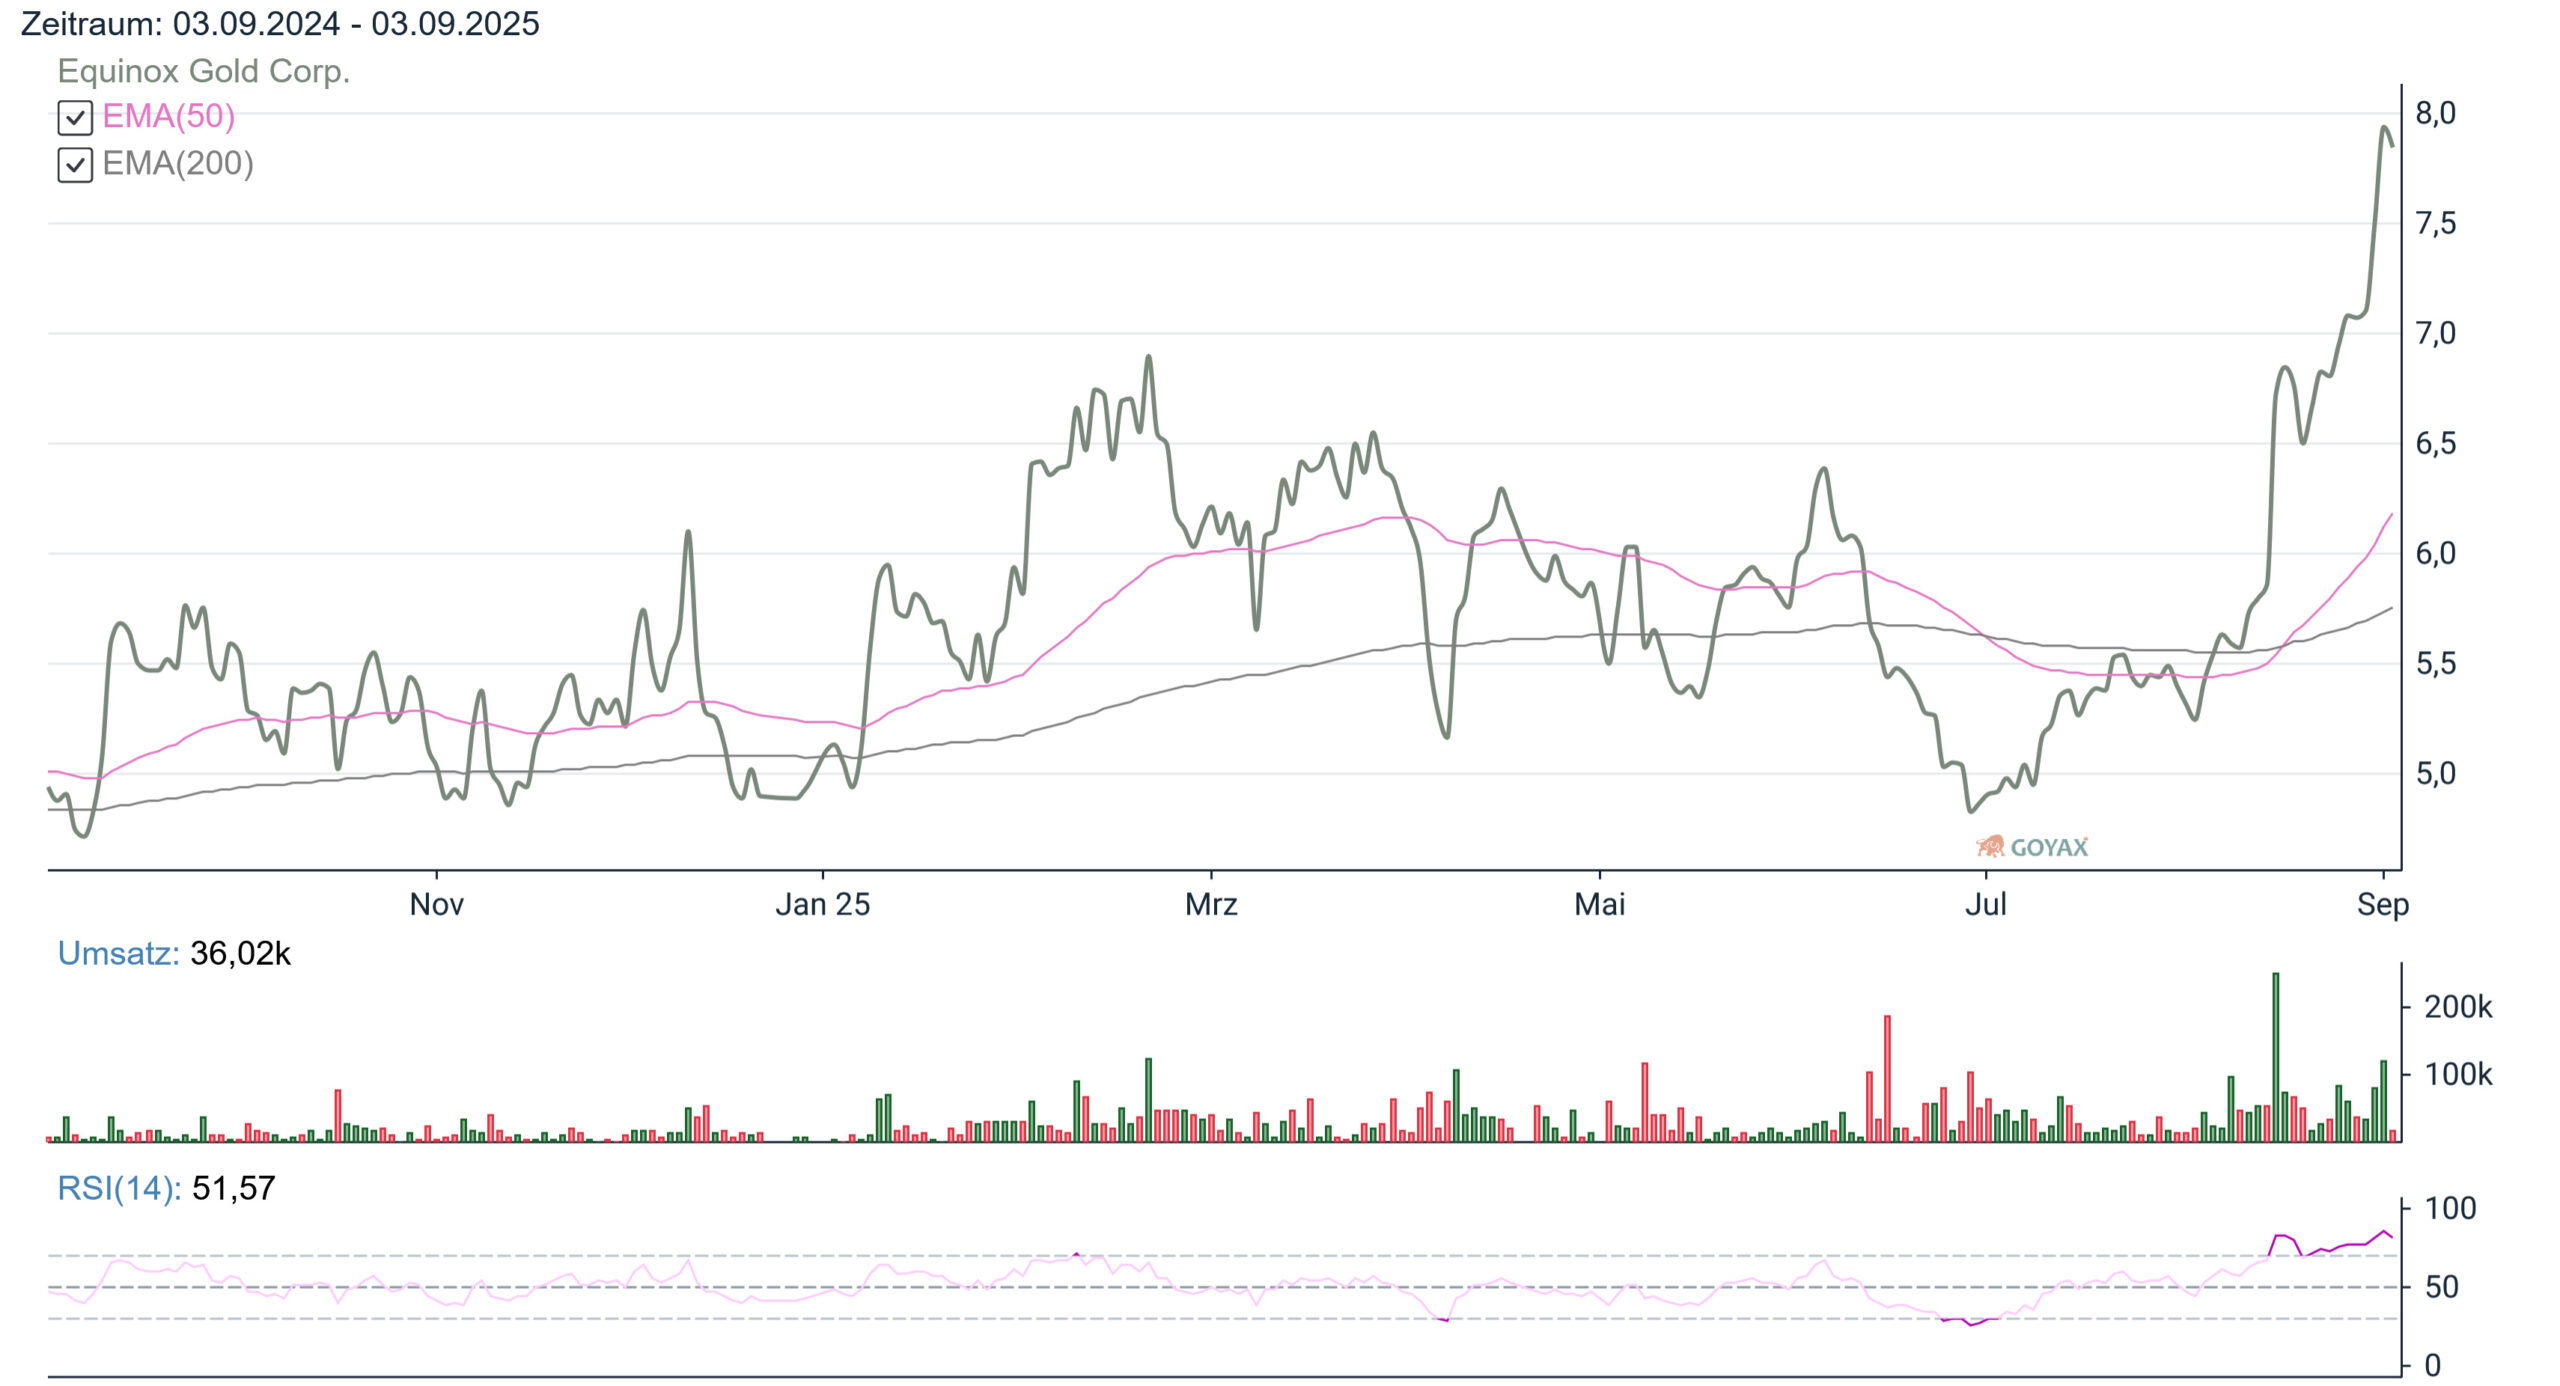Screen dimensions: 2560x1386
Task: Click the tallest red volume bar
Action: [1887, 1079]
